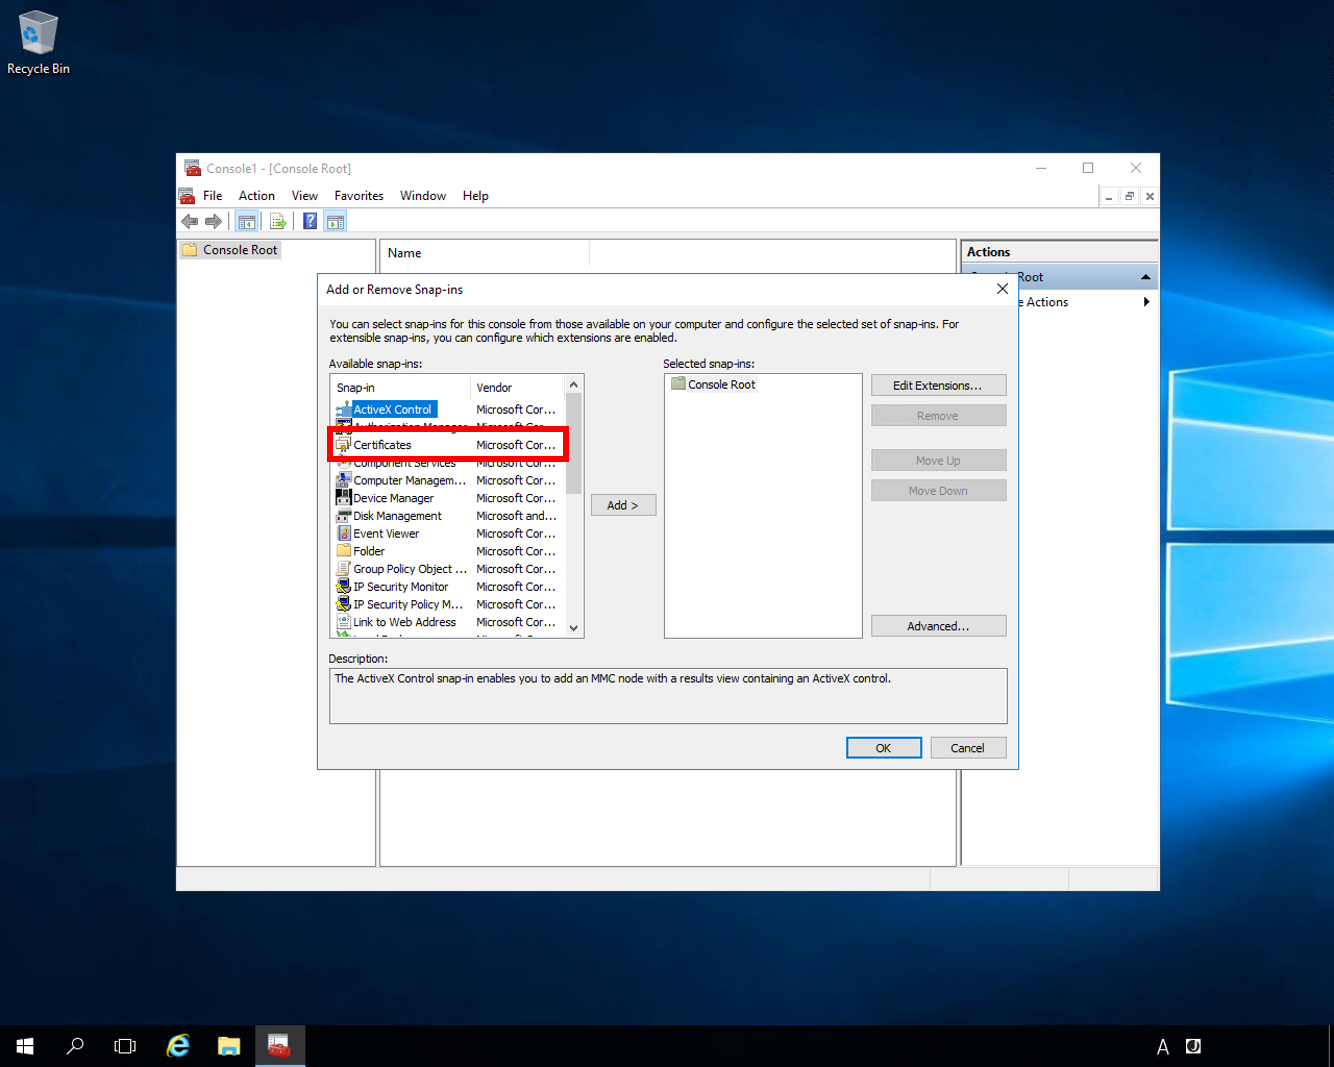Click Console Root folder icon in Selected snap-ins

(678, 384)
